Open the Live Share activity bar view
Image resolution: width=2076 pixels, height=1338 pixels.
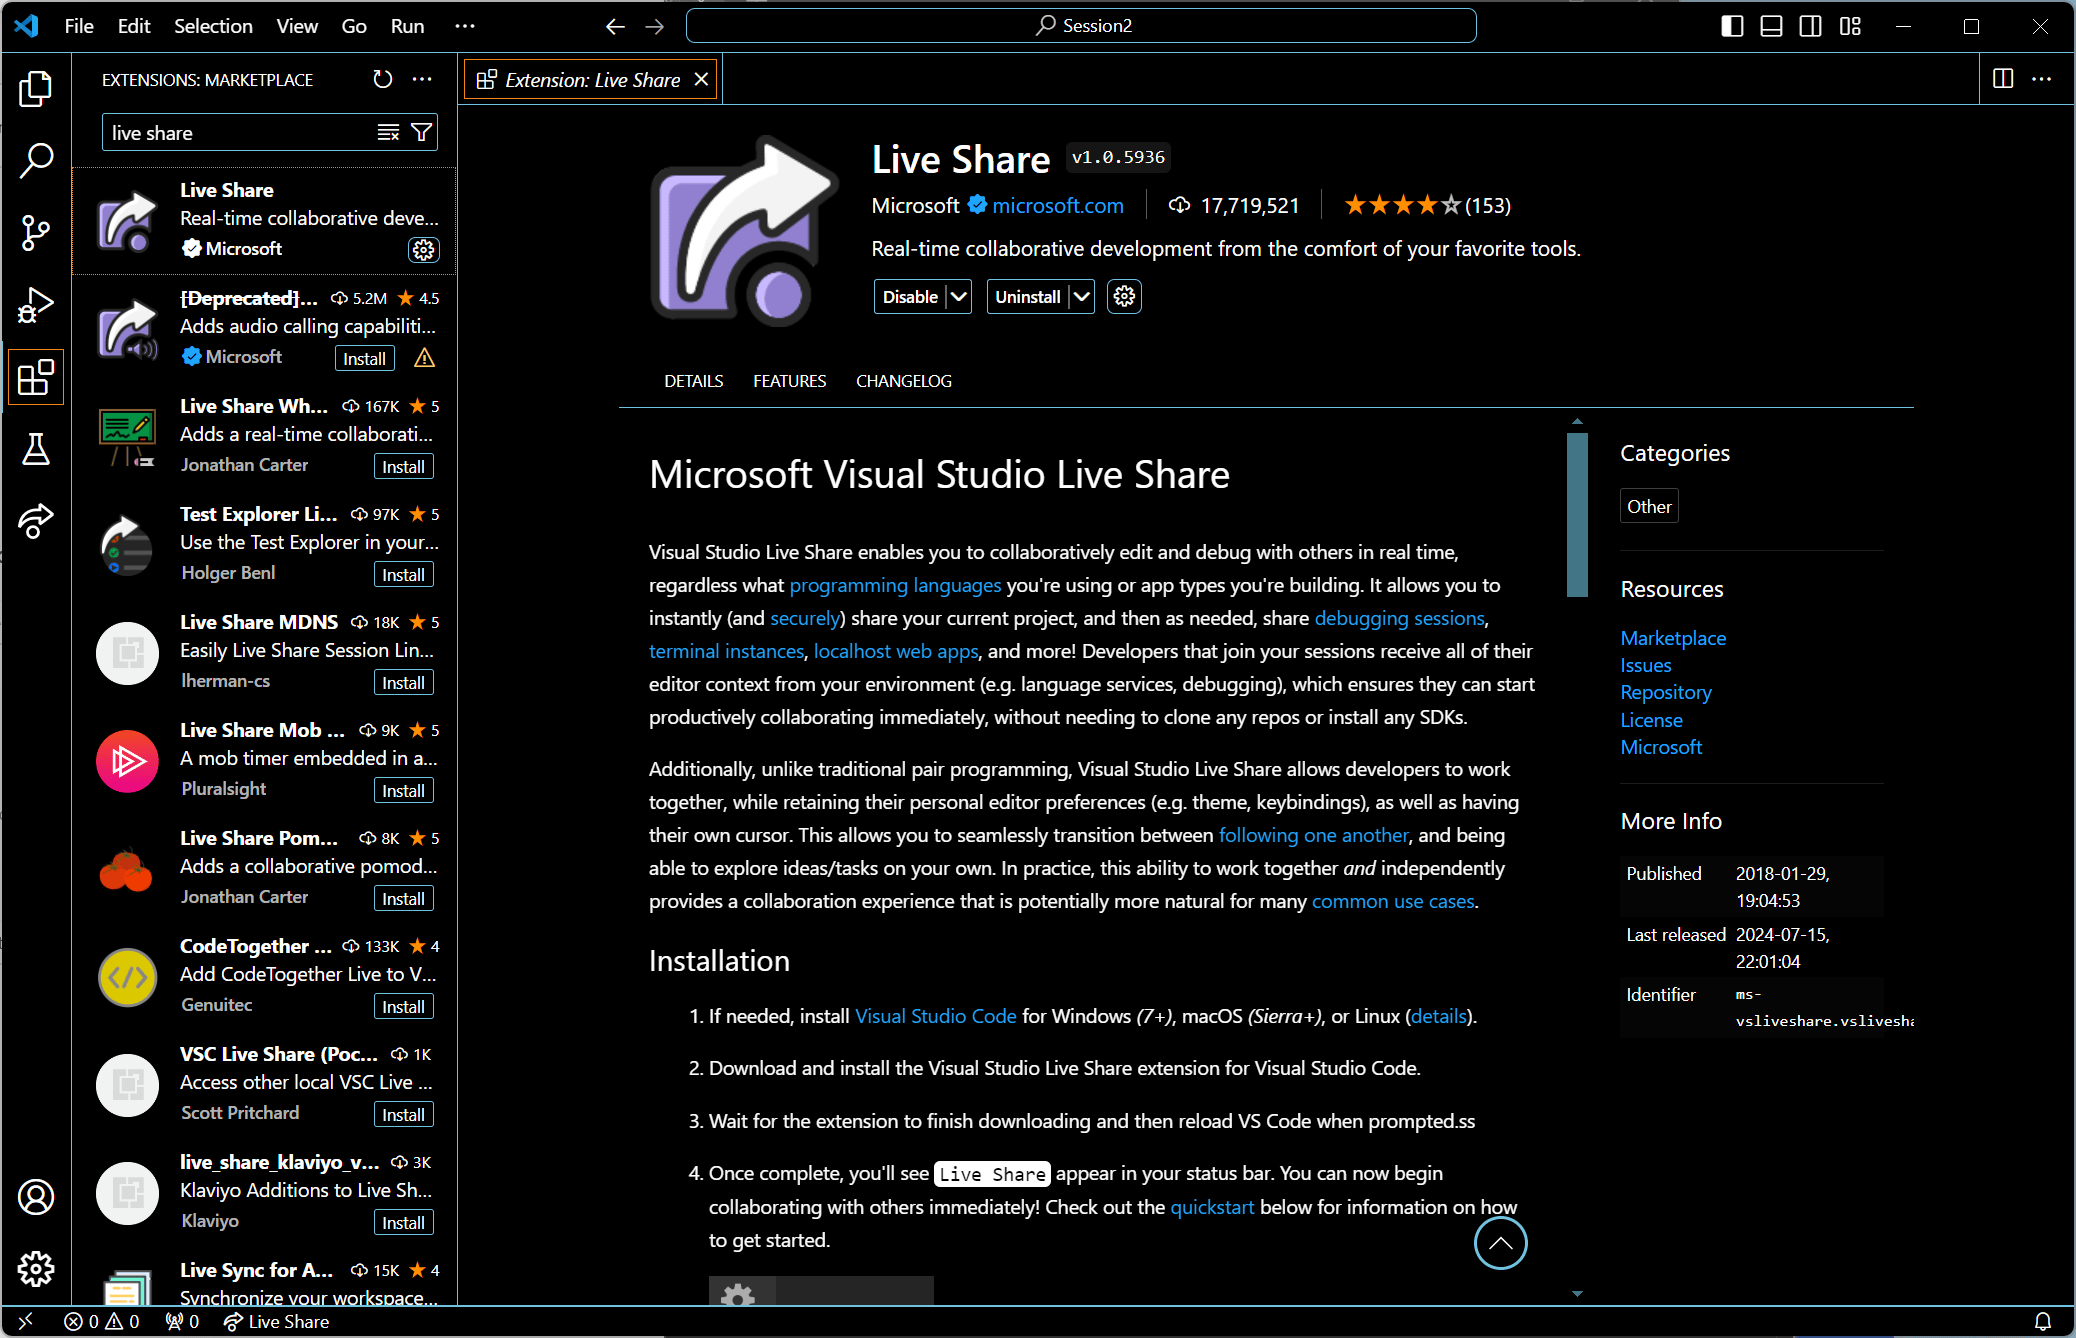[36, 521]
